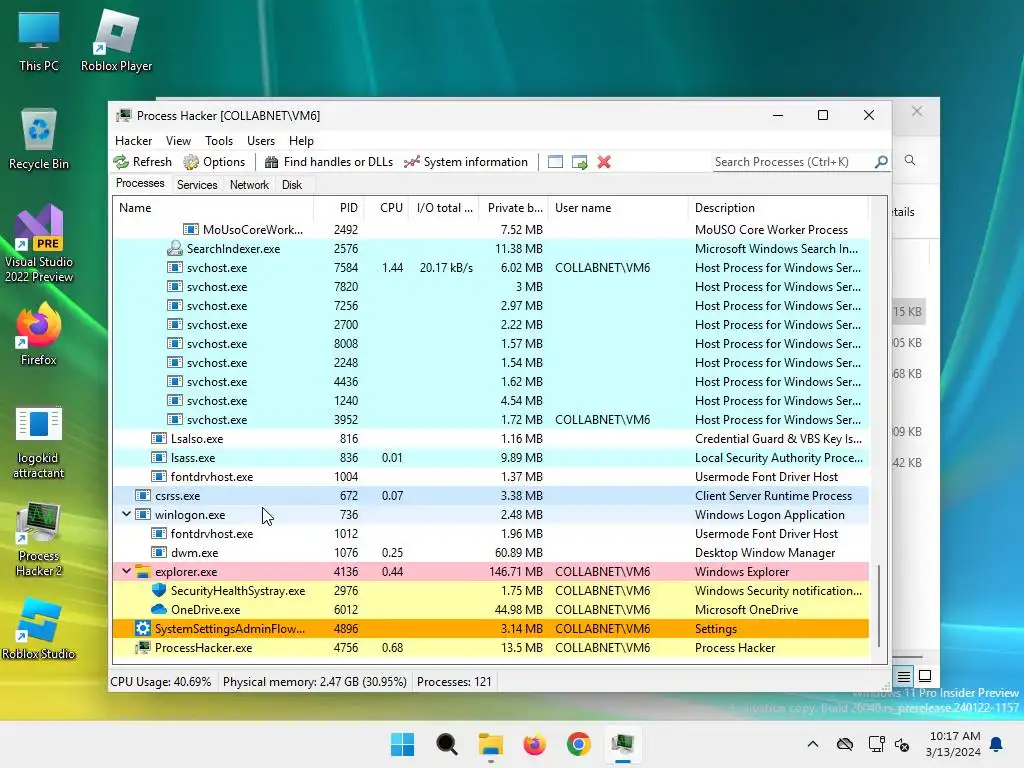Select the dwm.exe process row
The image size is (1024, 768).
pyautogui.click(x=491, y=552)
